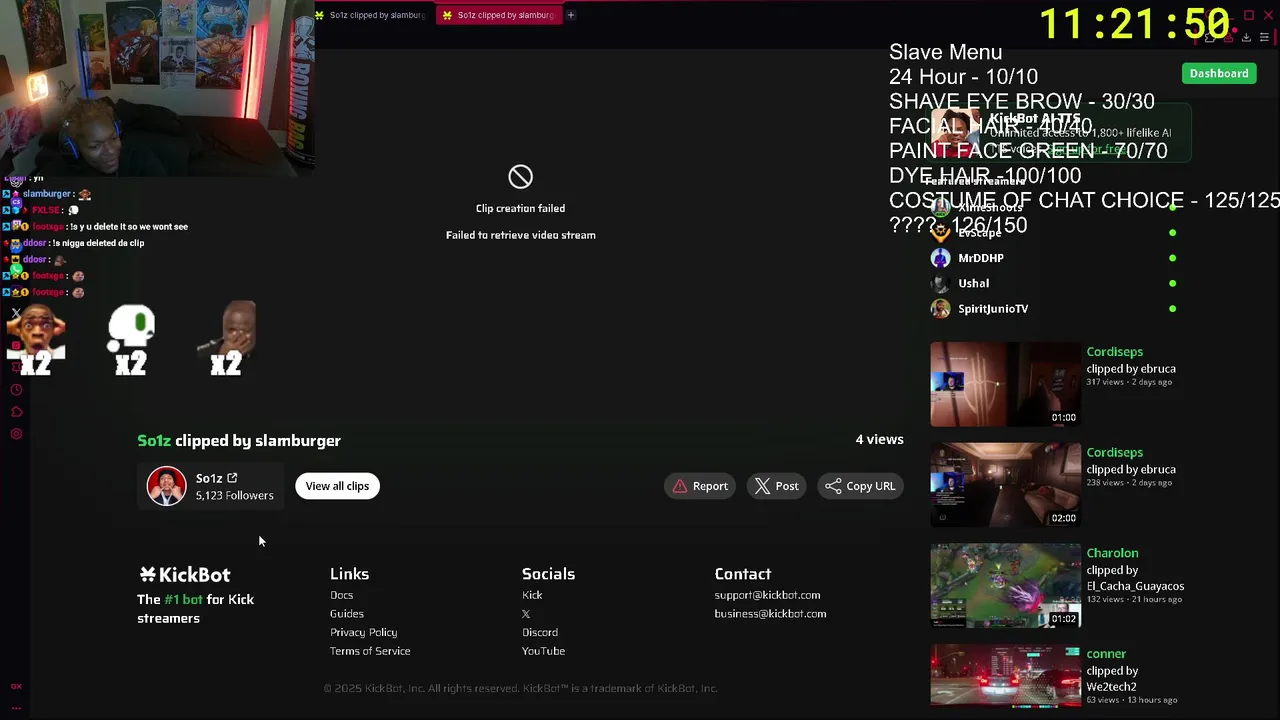Click the View all clips button
Viewport: 1280px width, 720px height.
(x=337, y=486)
